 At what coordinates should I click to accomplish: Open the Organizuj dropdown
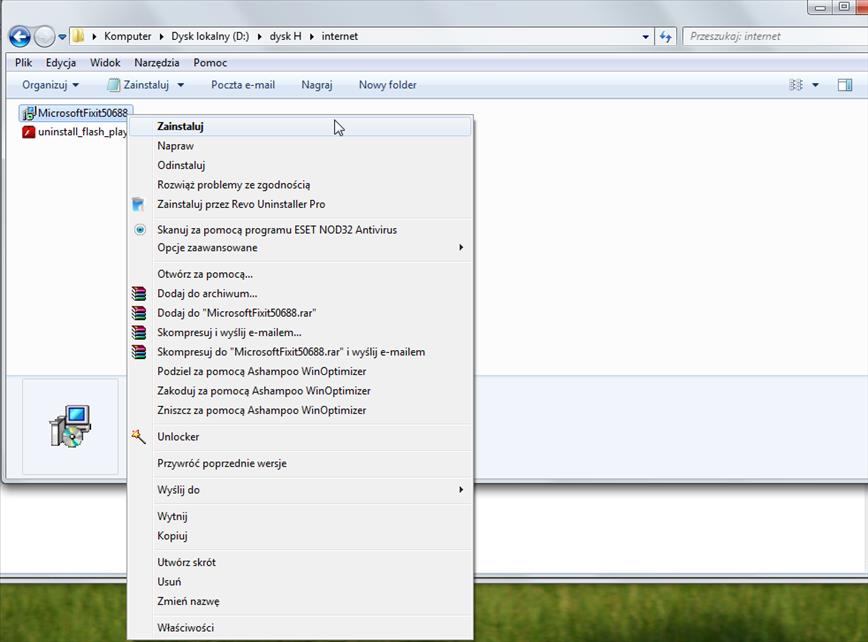coord(50,85)
